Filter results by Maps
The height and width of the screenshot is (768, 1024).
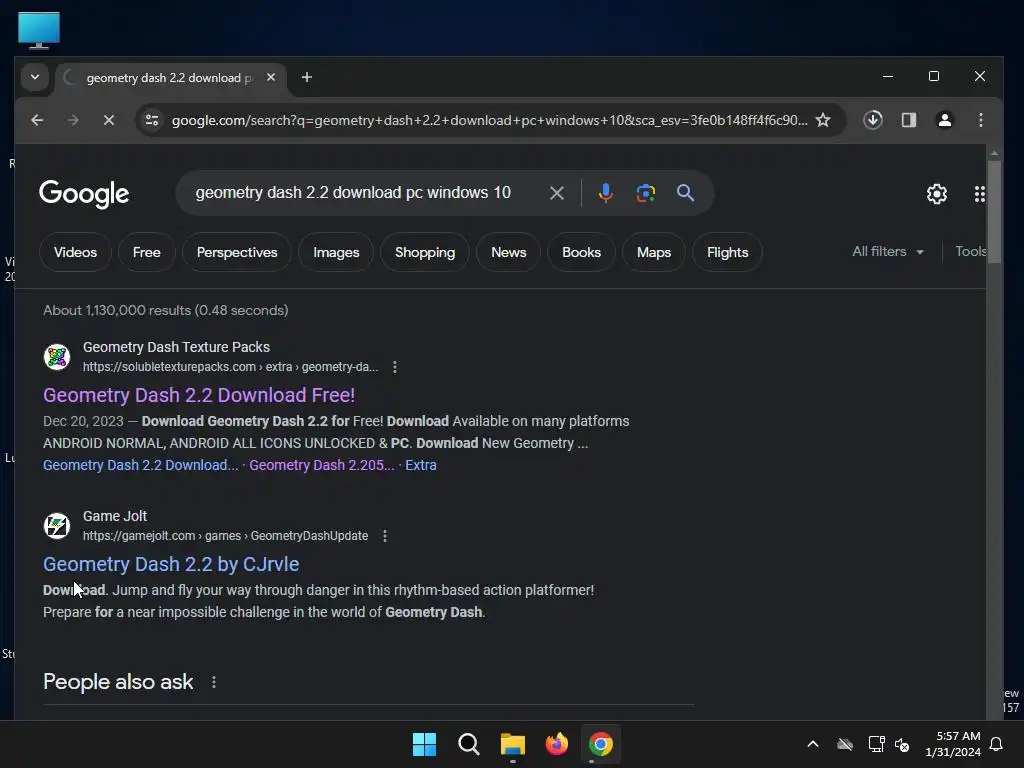click(654, 253)
